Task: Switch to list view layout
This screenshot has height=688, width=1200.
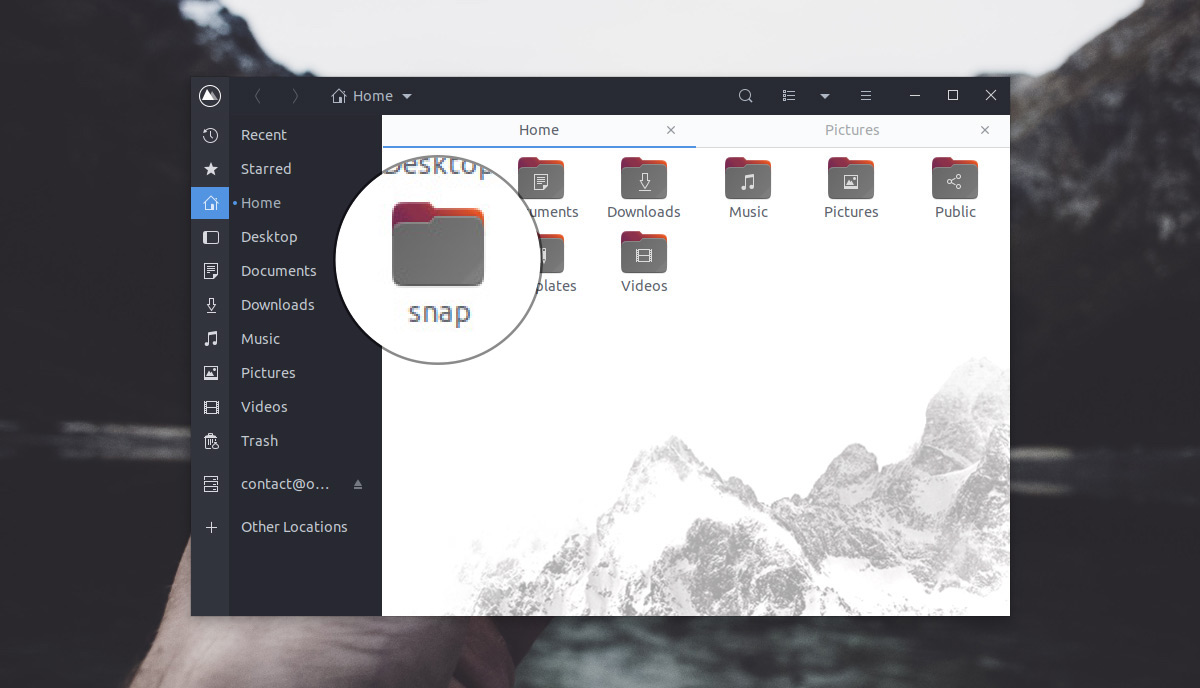Action: (x=789, y=95)
